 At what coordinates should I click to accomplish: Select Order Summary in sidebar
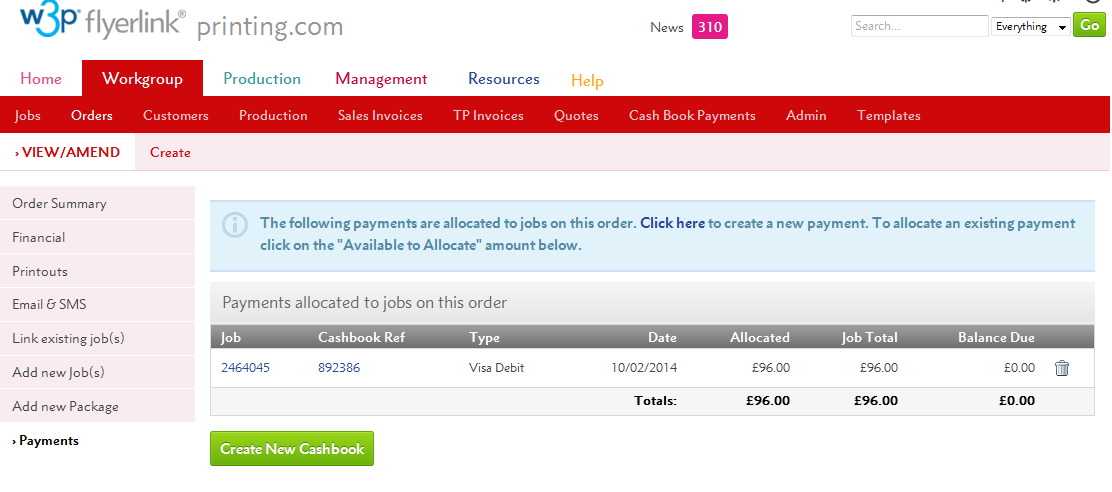pyautogui.click(x=98, y=203)
